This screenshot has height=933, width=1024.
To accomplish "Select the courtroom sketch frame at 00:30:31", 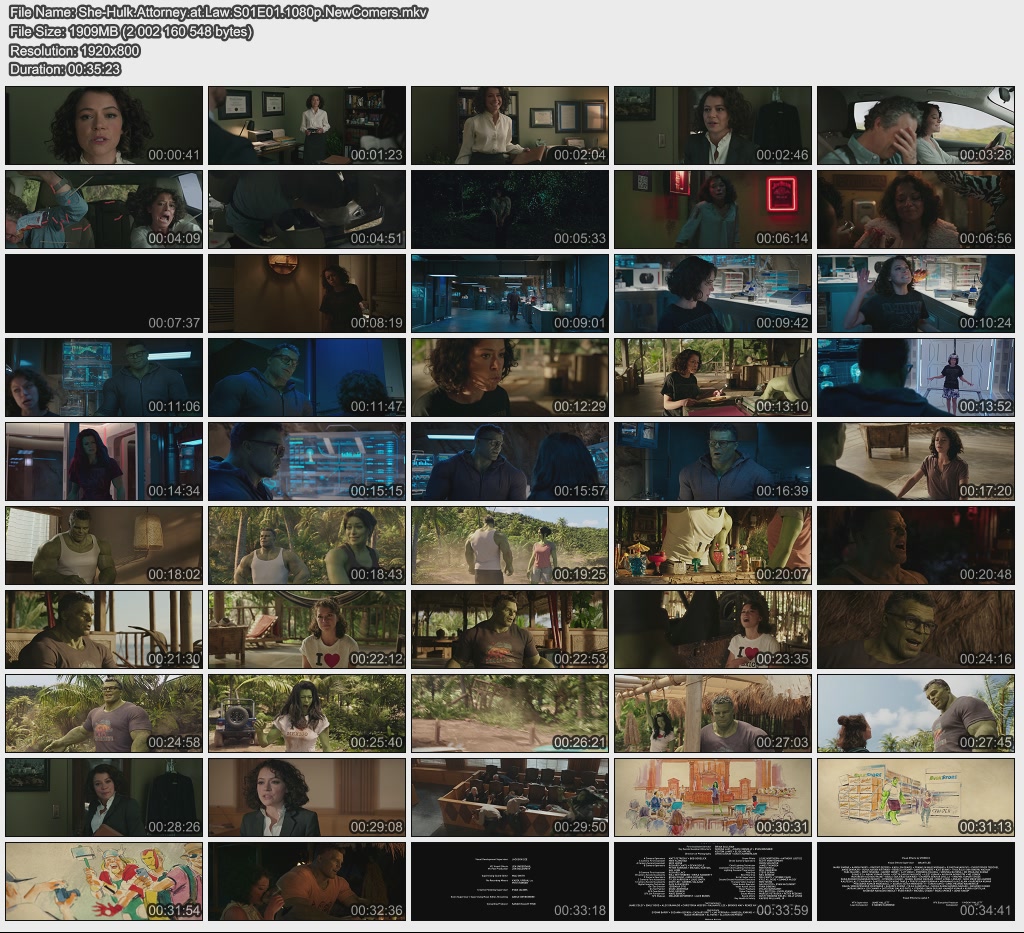I will [x=713, y=798].
